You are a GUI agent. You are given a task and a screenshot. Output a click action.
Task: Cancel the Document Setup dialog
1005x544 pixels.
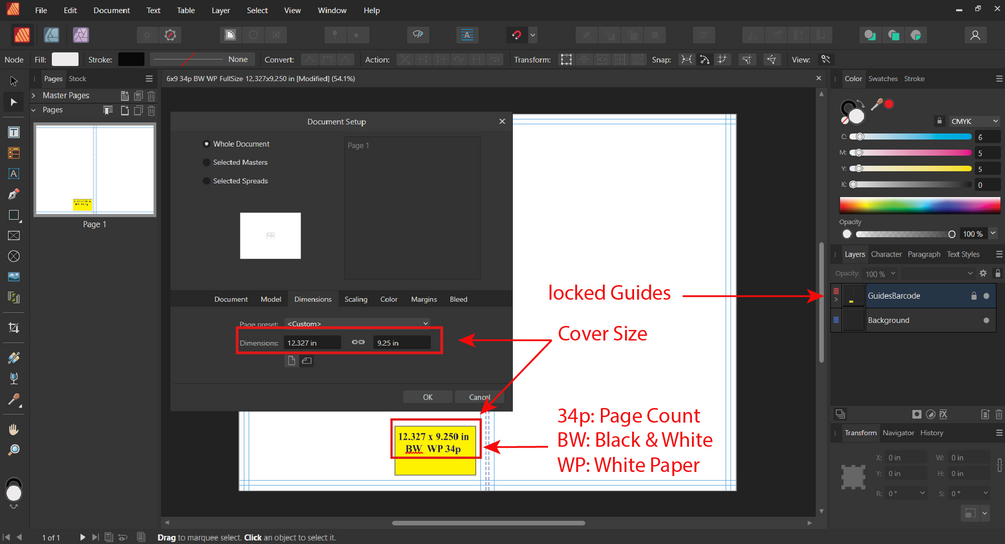[479, 397]
